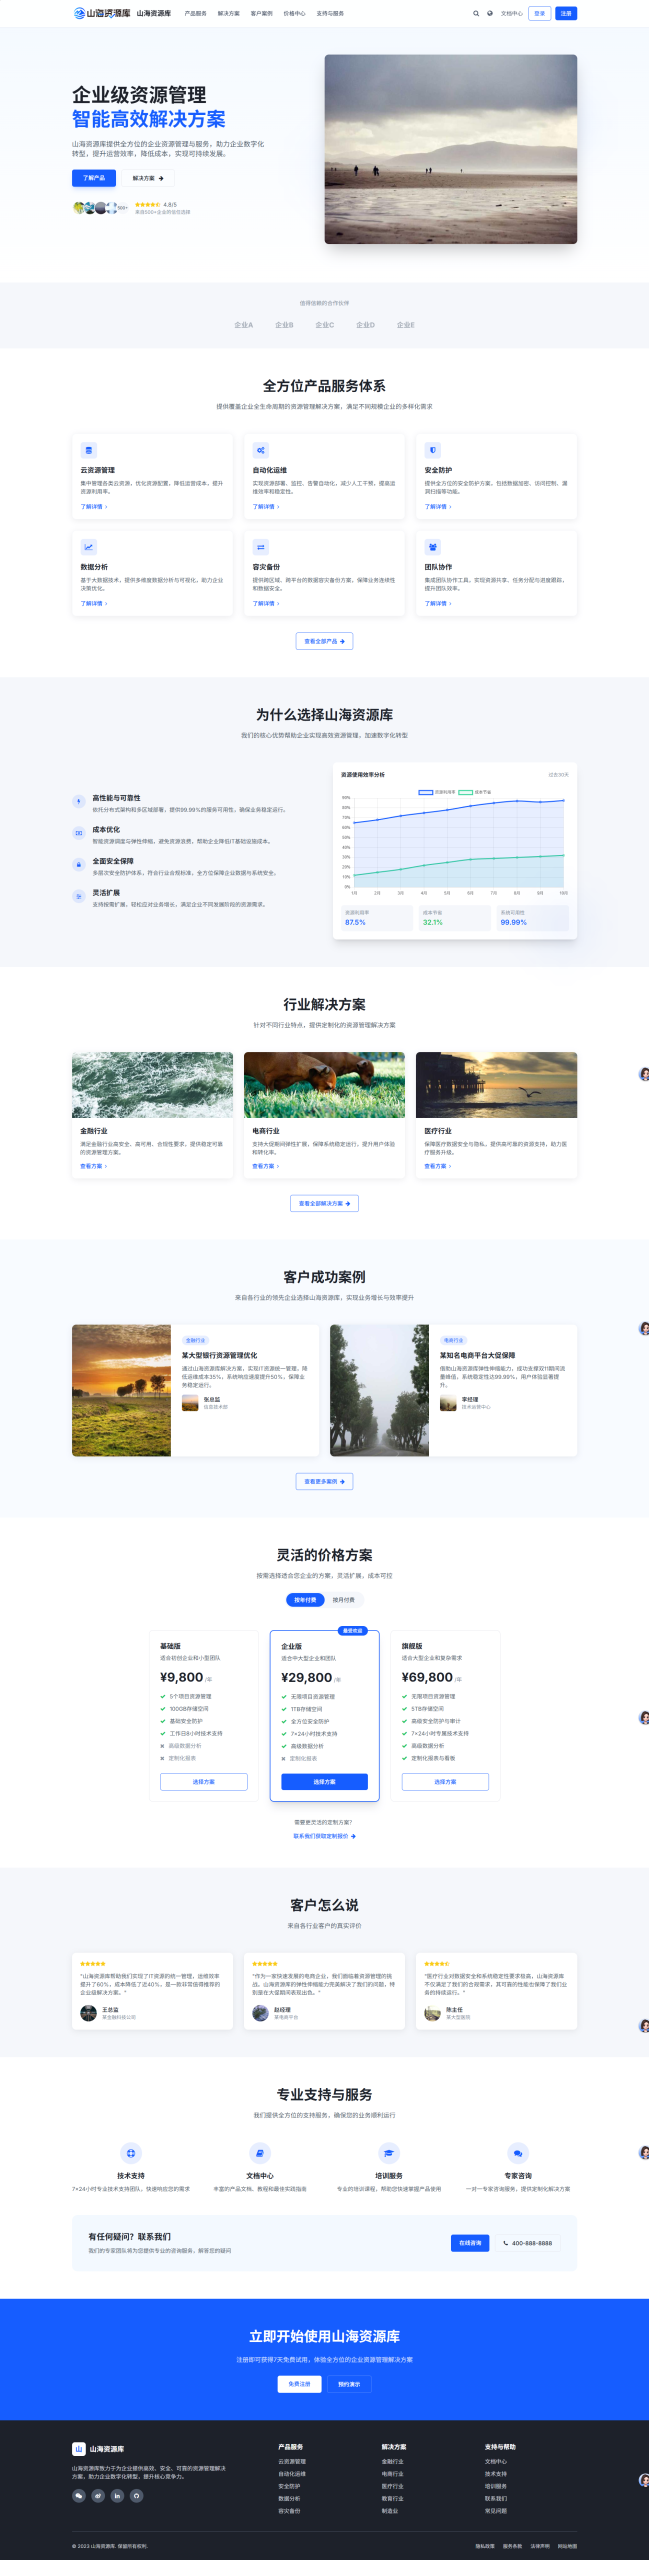Click the GitHub icon in the footer
Image resolution: width=649 pixels, height=2560 pixels.
(x=137, y=2495)
